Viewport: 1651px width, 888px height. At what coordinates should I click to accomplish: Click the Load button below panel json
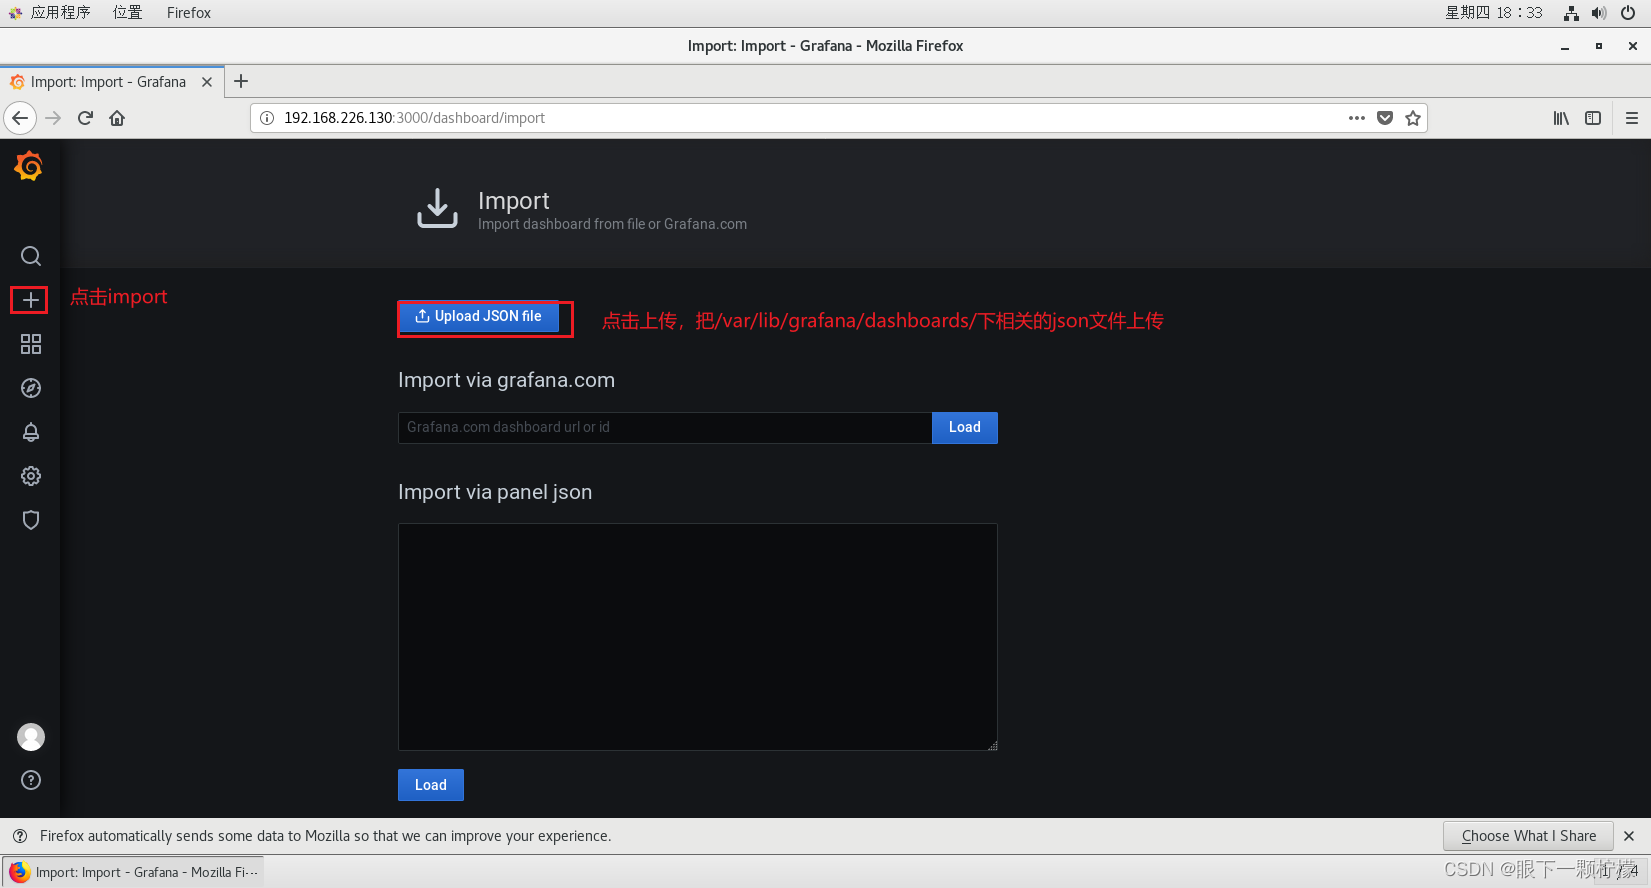431,785
